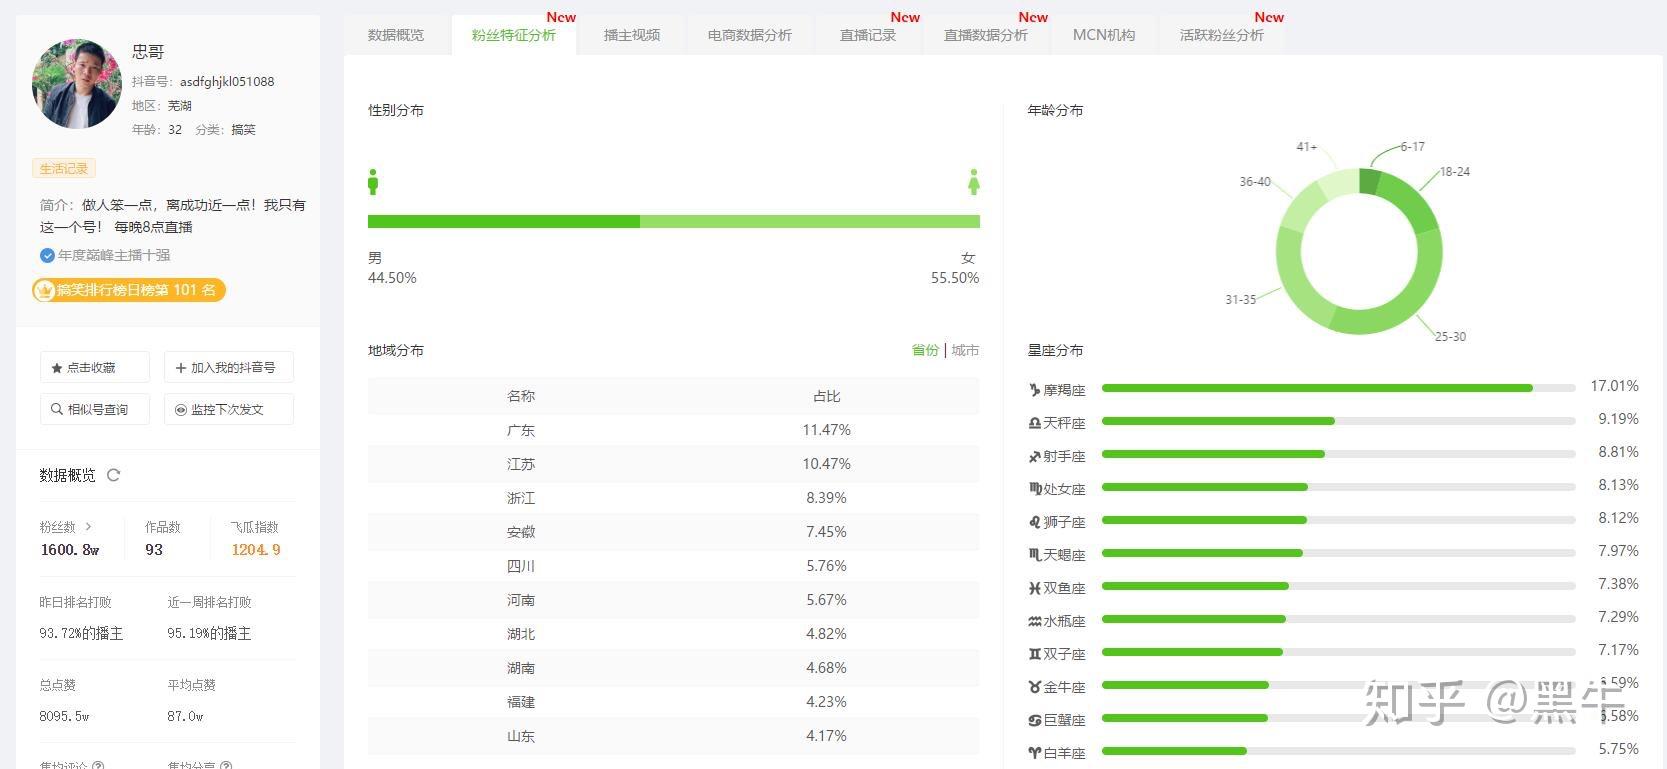The image size is (1667, 769).
Task: Open the 数据概览 tab
Action: point(396,35)
